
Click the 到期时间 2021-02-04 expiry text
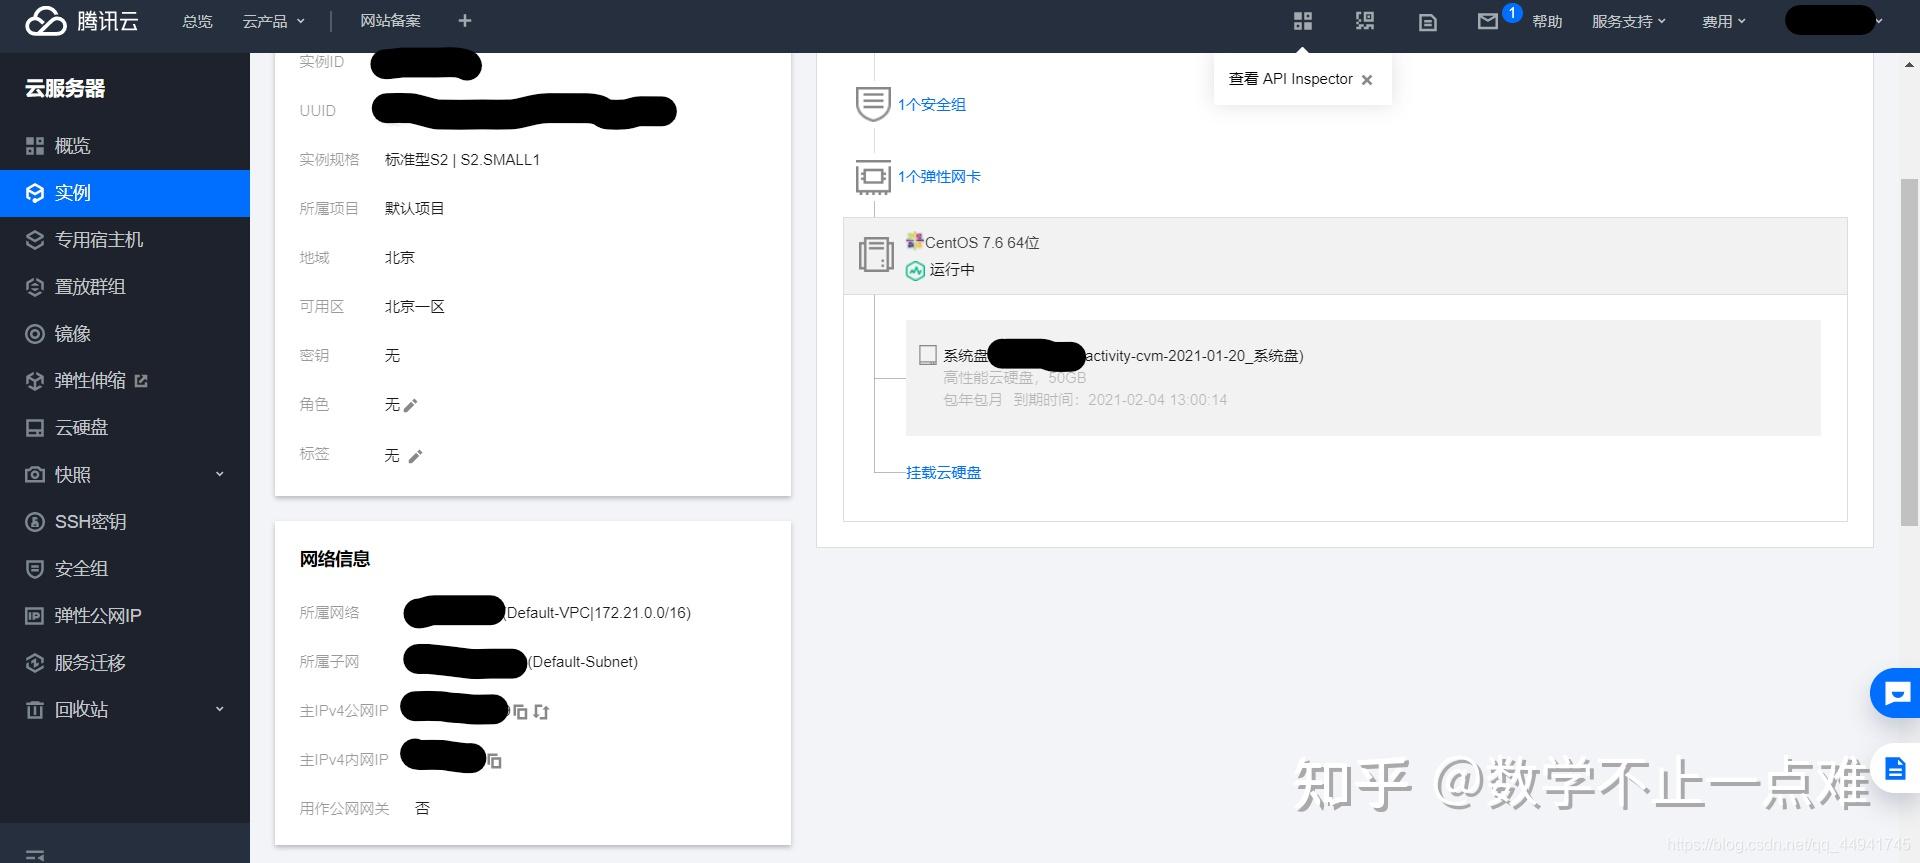[1120, 400]
